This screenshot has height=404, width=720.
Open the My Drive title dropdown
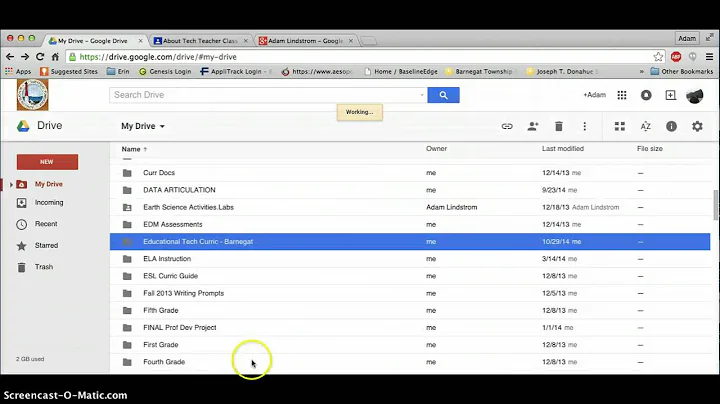[x=143, y=126]
